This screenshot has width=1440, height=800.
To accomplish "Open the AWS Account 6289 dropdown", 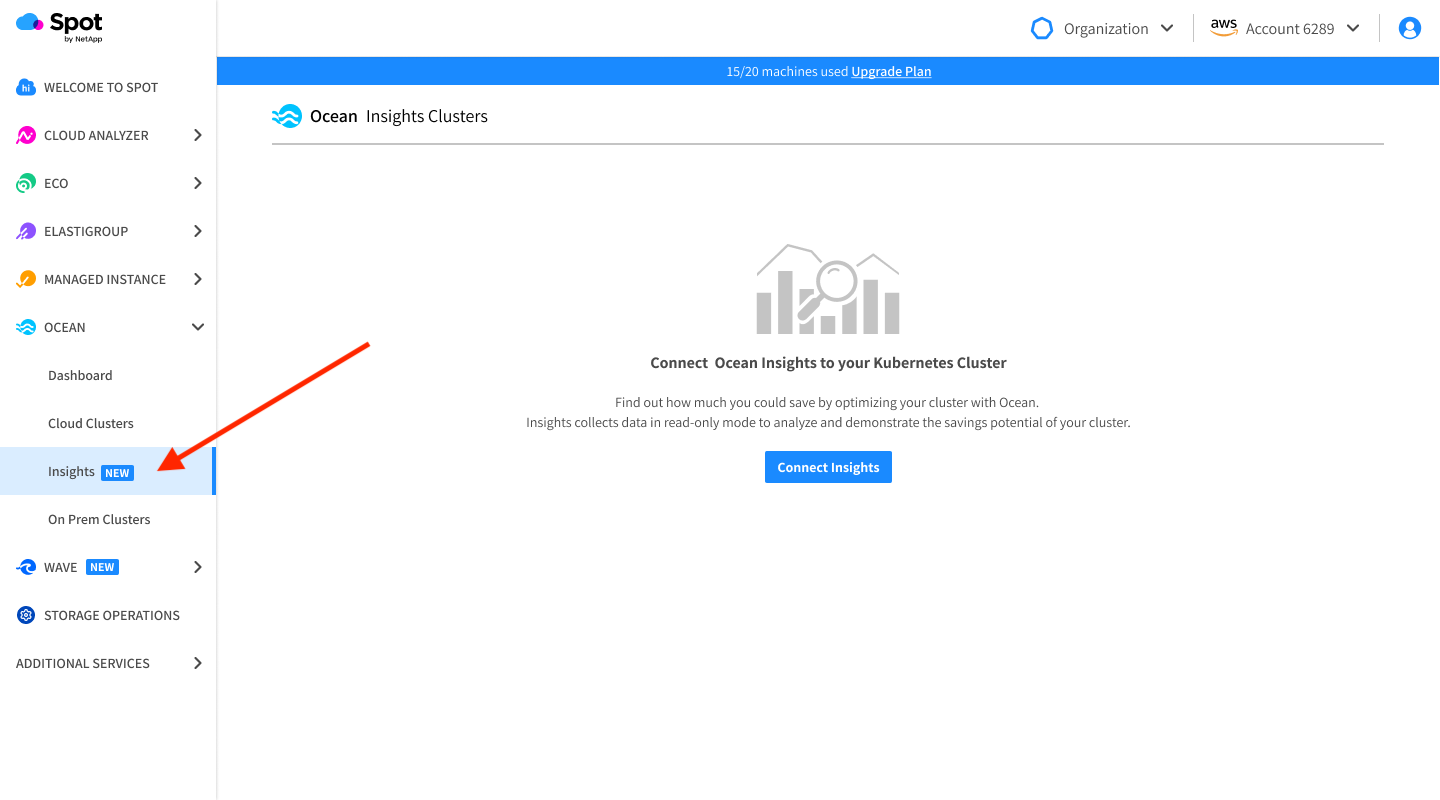I will (x=1285, y=28).
